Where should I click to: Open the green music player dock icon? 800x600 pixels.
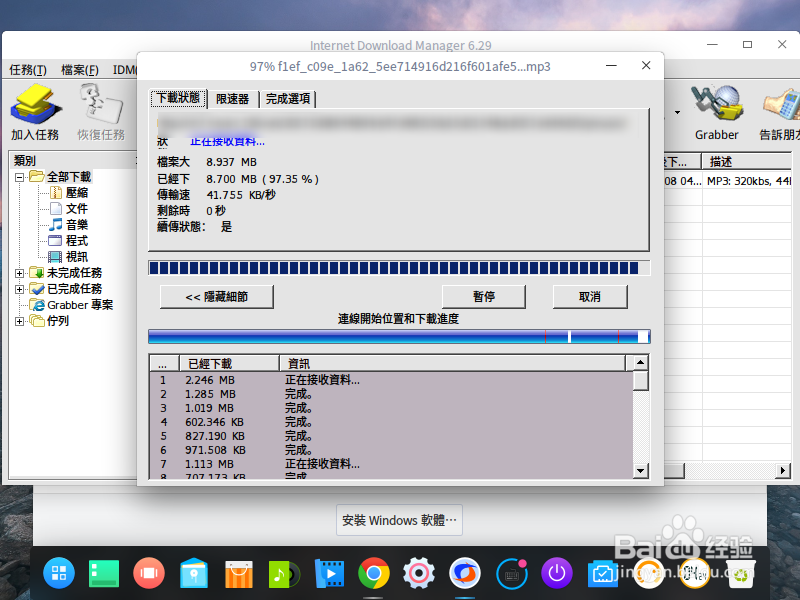(284, 574)
